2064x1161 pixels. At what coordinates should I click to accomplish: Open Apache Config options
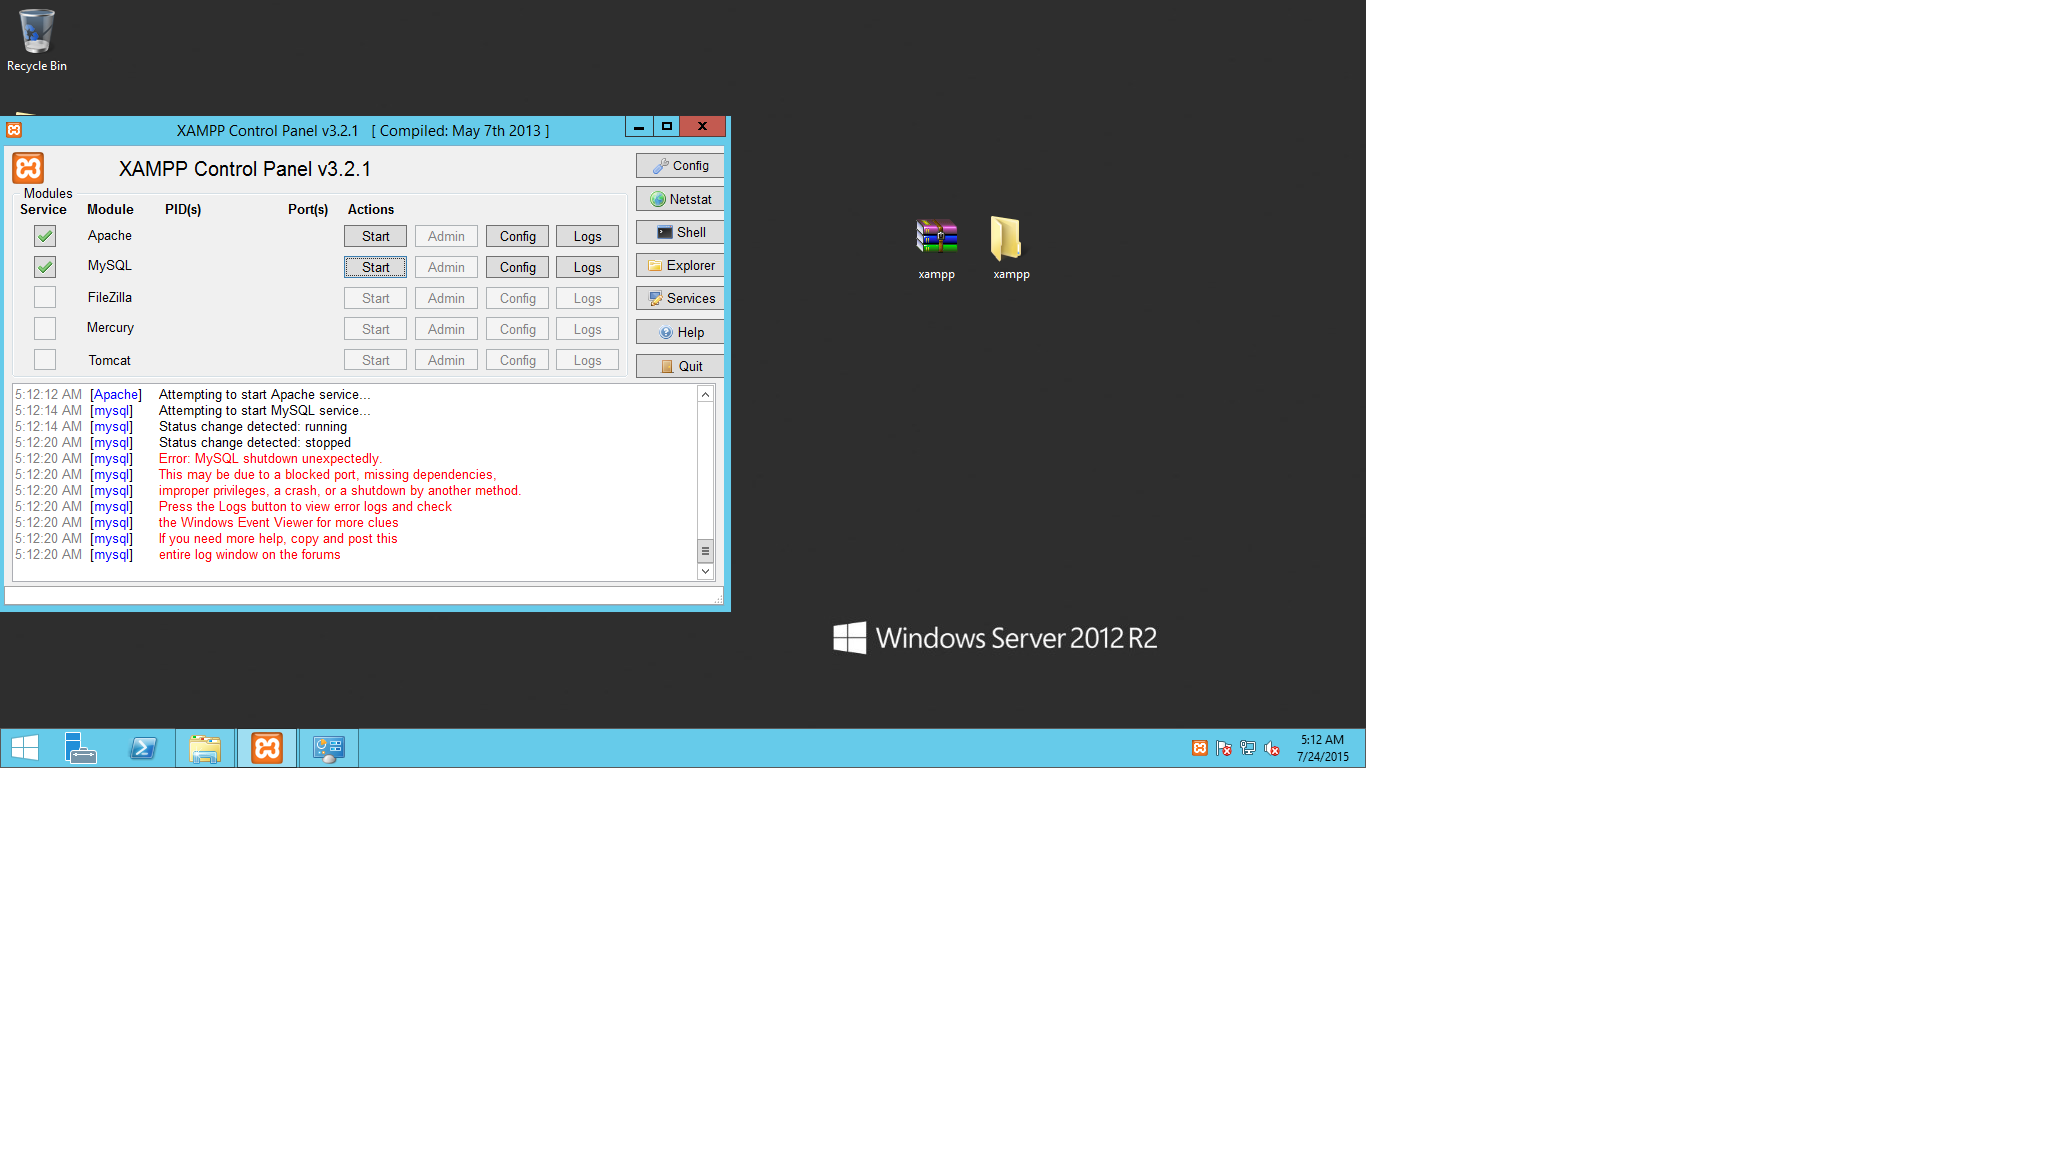(517, 236)
